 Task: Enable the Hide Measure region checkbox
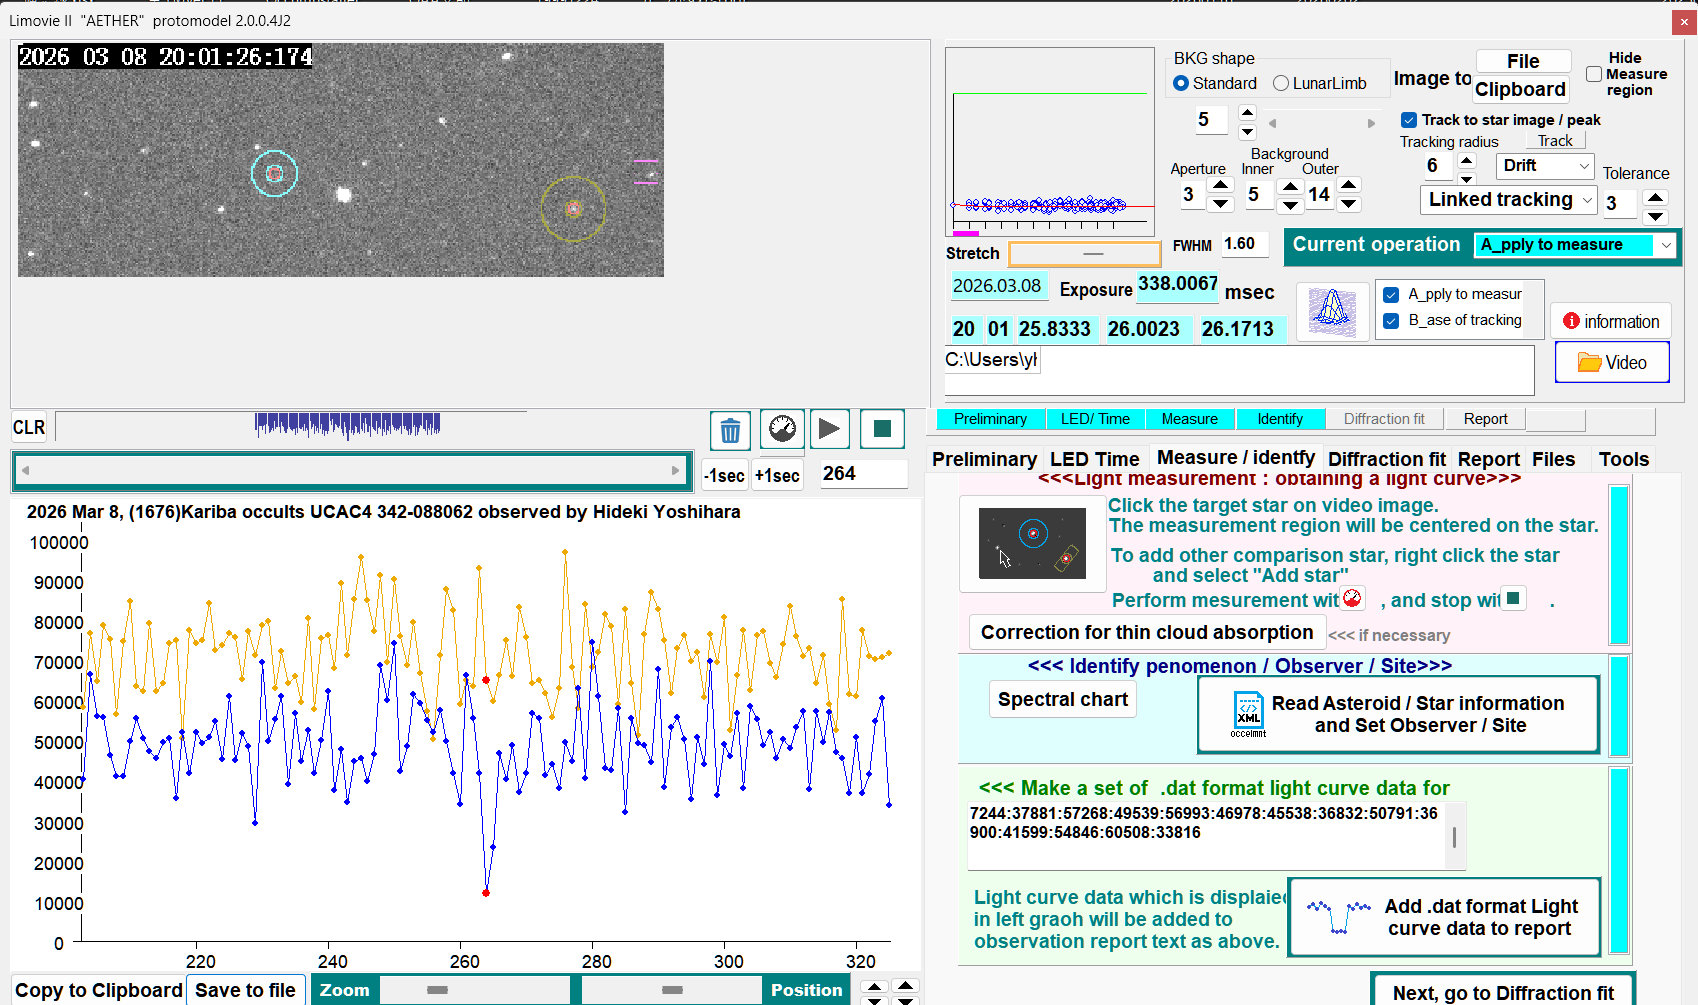1594,74
